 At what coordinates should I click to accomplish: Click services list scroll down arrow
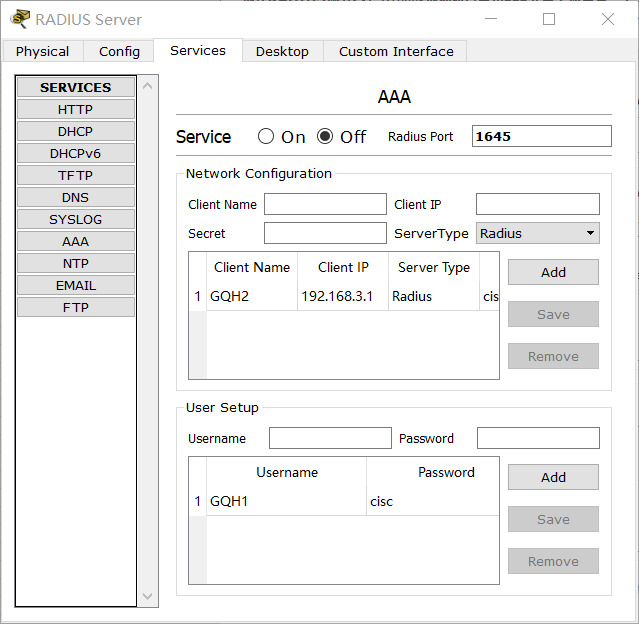click(x=148, y=596)
